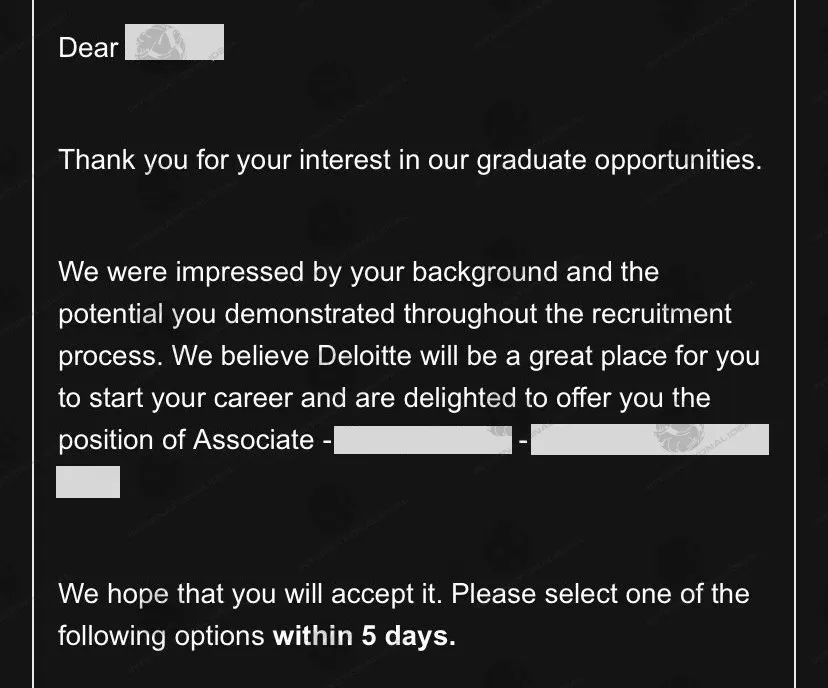This screenshot has height=688, width=828.
Task: Click the word "recruitment"
Action: [x=661, y=314]
